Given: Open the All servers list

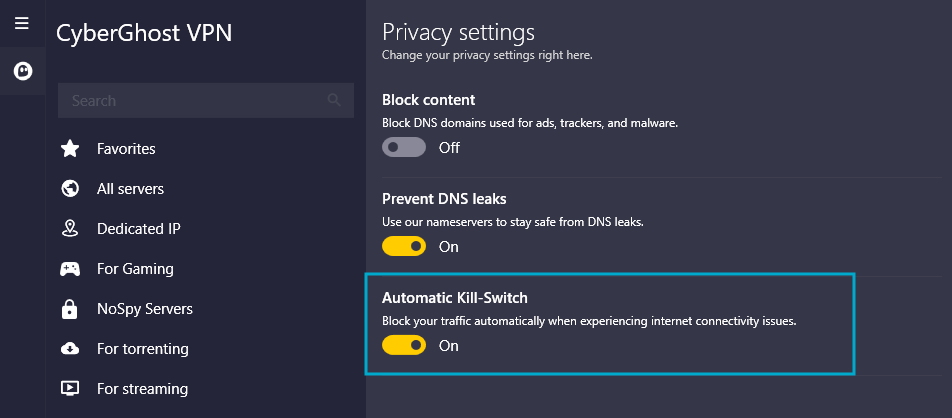Looking at the screenshot, I should pos(131,189).
